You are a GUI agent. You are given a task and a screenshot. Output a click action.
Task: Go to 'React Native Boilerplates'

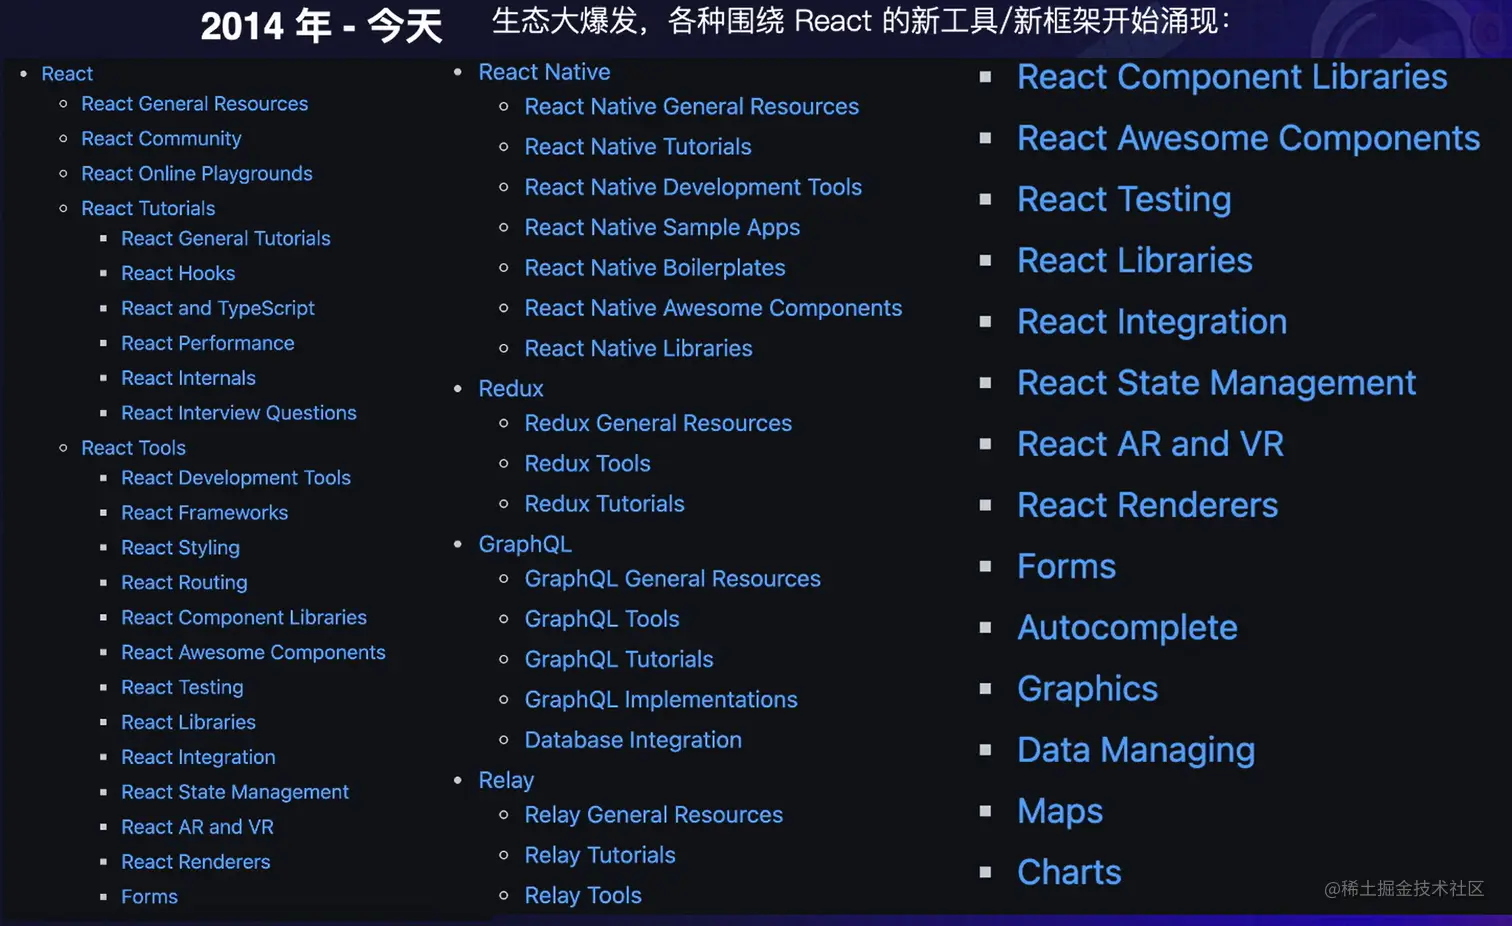[654, 268]
